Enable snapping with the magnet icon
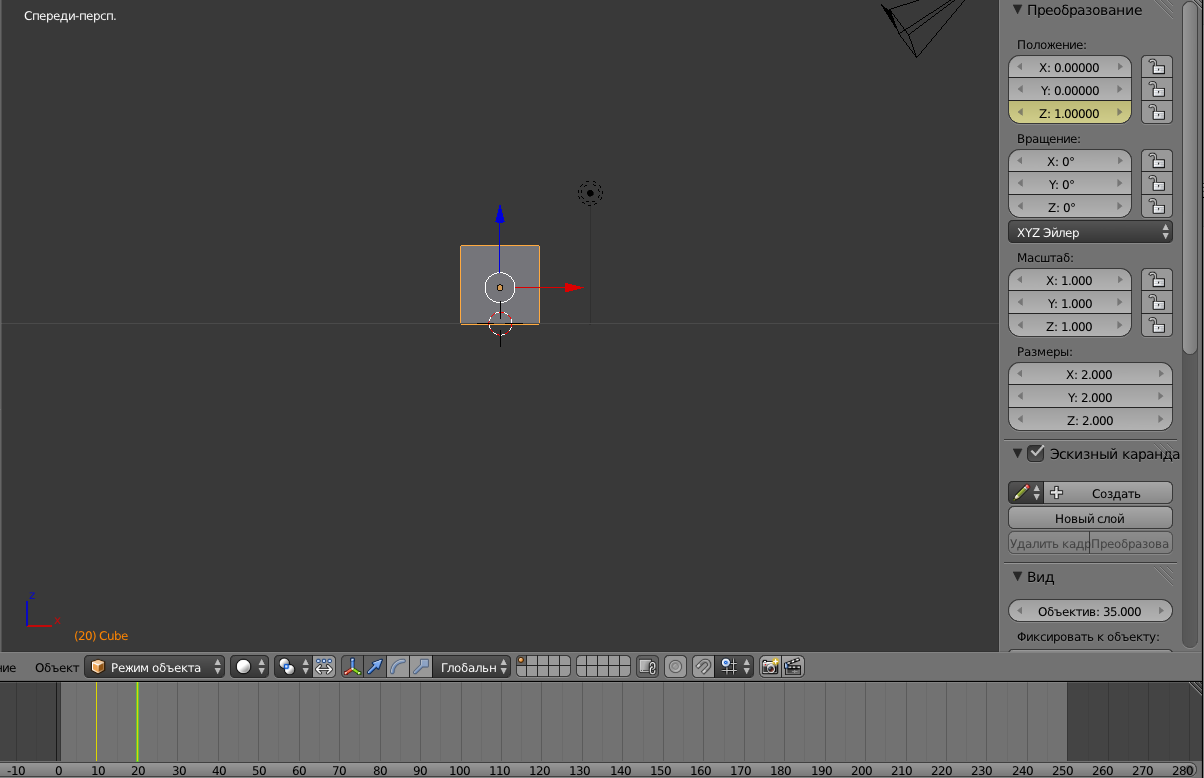This screenshot has width=1204, height=778. click(x=701, y=666)
